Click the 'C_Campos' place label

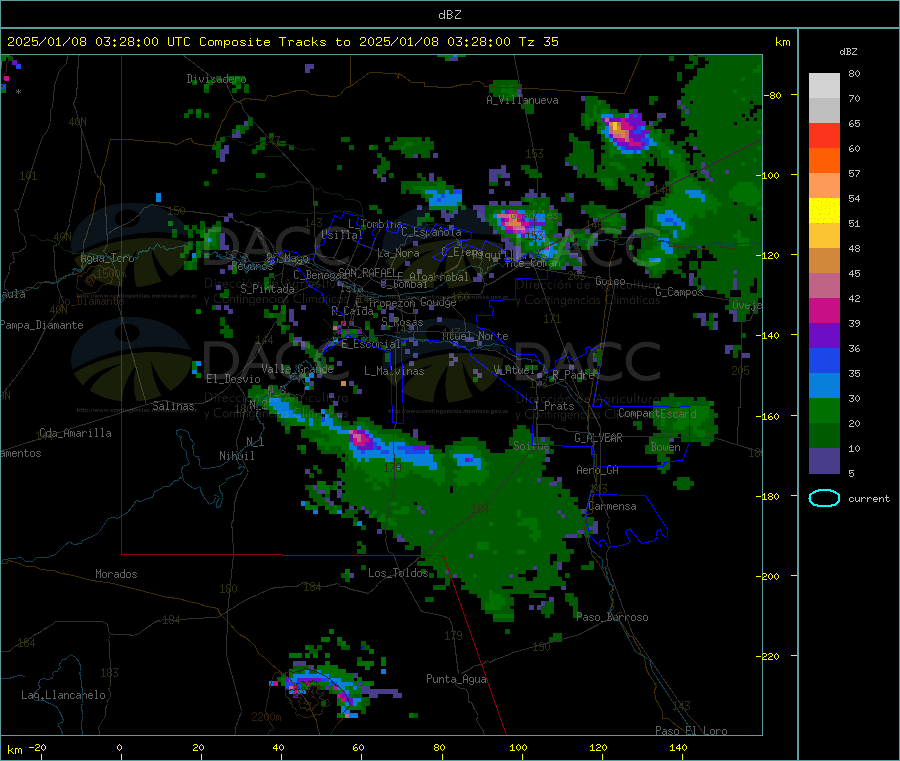[x=679, y=292]
